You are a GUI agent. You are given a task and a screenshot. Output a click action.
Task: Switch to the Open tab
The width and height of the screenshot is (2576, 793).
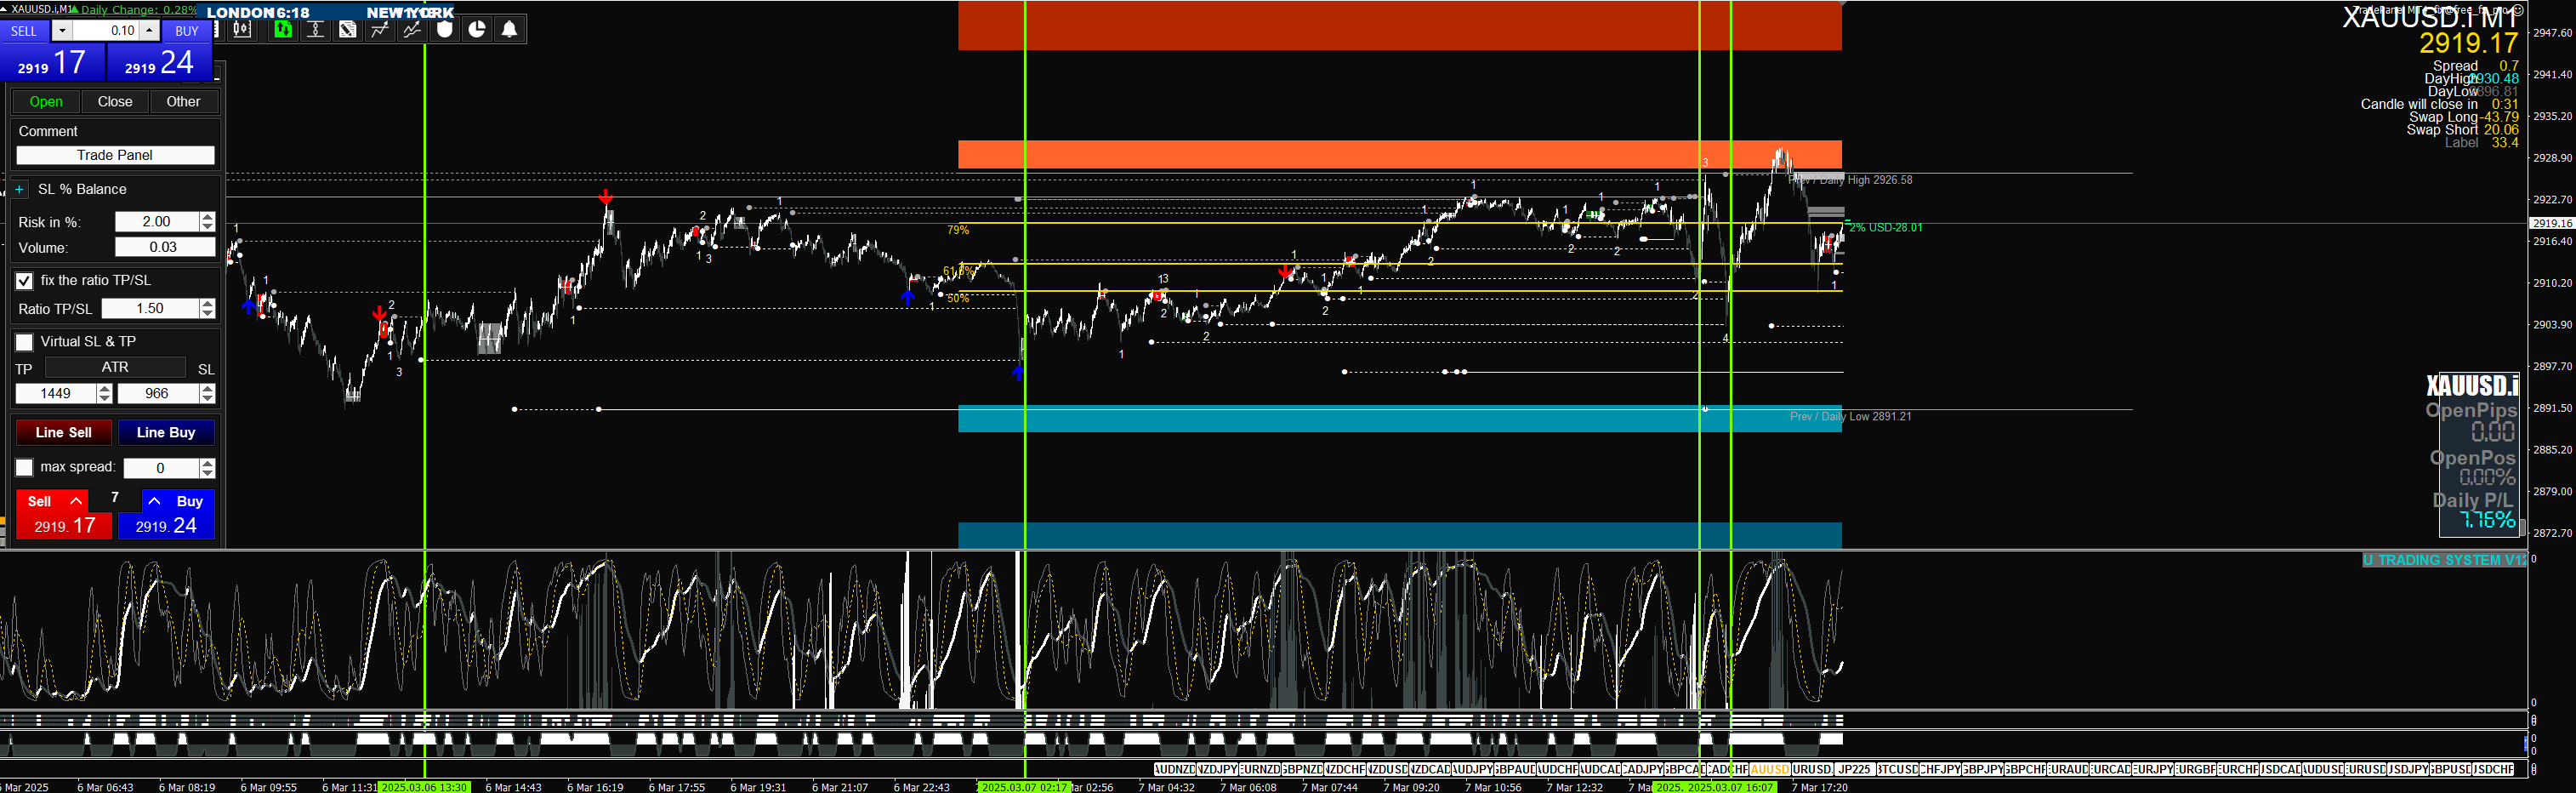click(46, 102)
